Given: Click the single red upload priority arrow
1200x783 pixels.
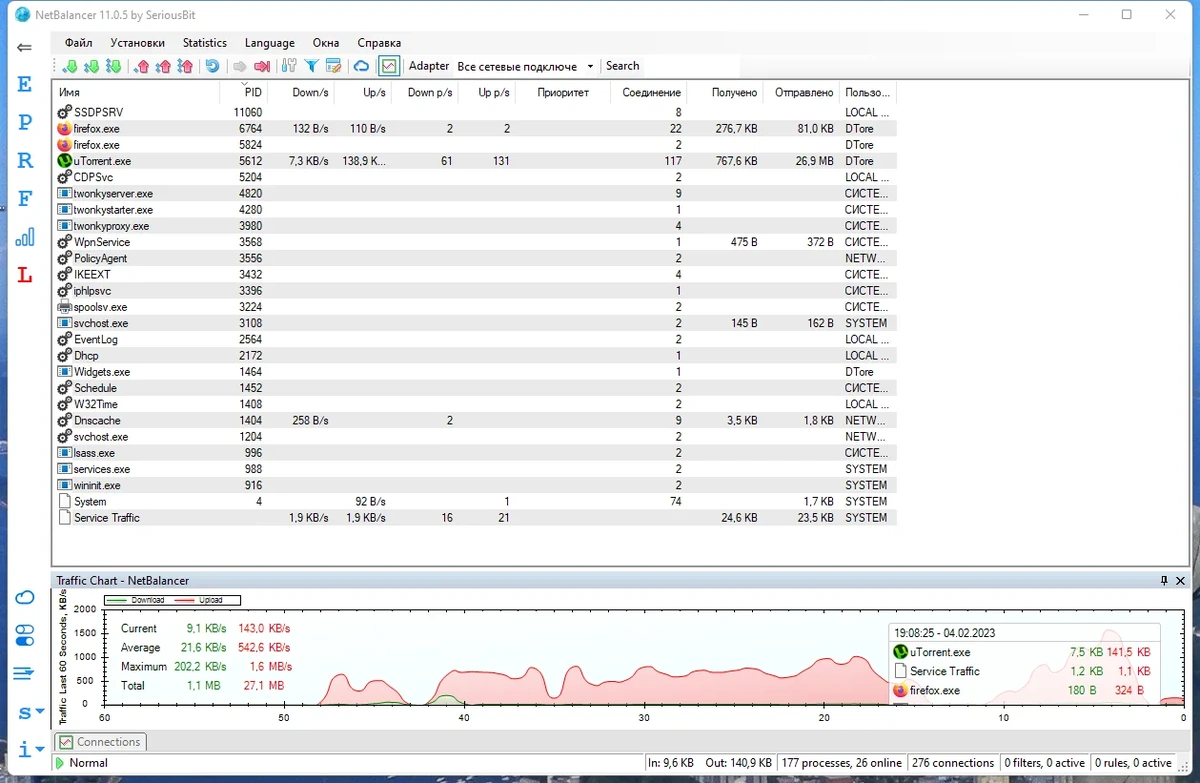Looking at the screenshot, I should tap(141, 66).
